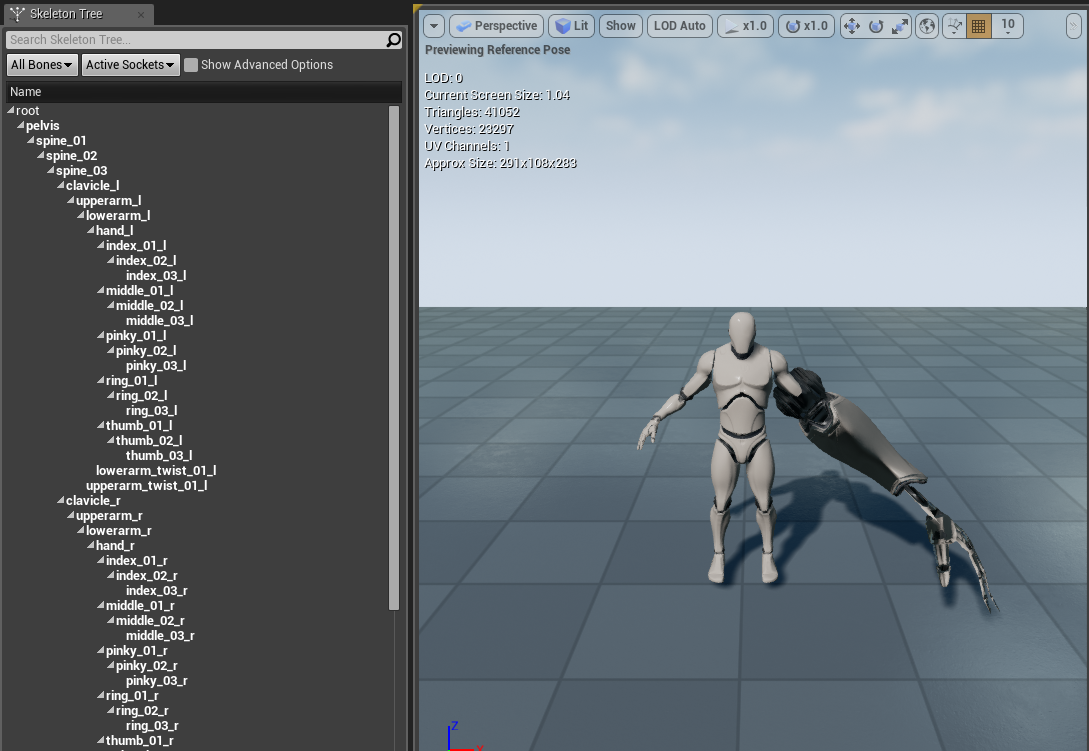
Task: Select the lowerarm_twist_01_l bone
Action: (156, 471)
